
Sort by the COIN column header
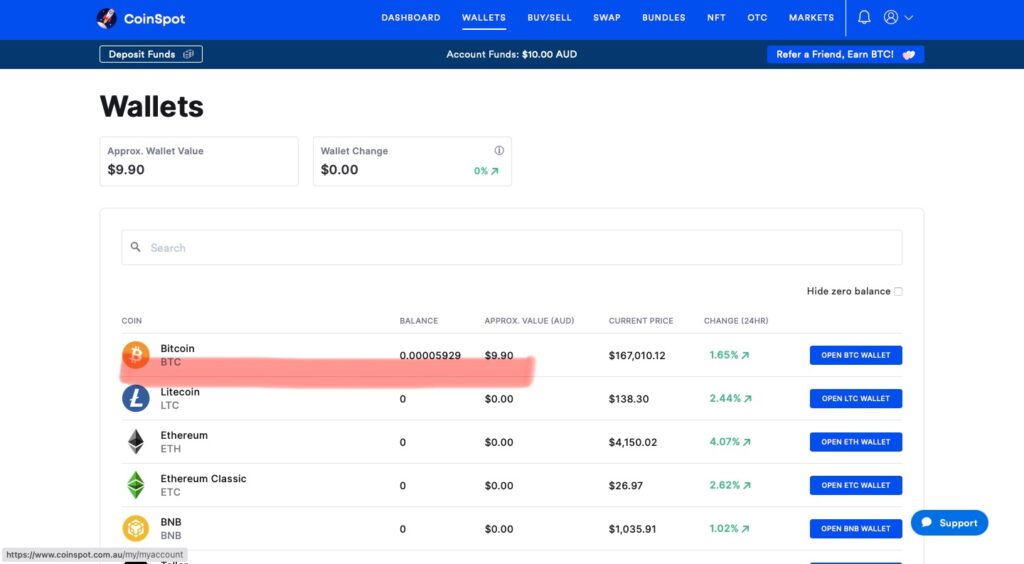pos(131,321)
